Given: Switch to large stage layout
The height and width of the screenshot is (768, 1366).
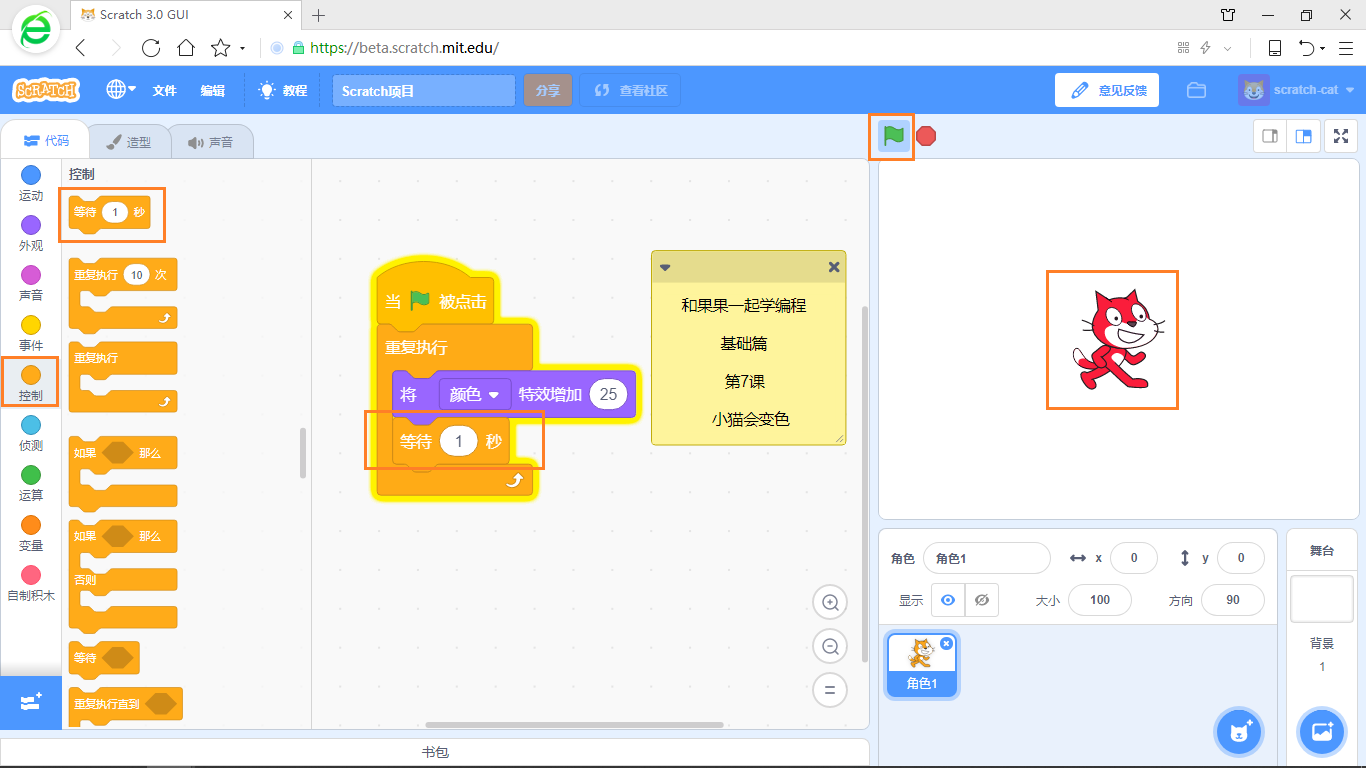Looking at the screenshot, I should [x=1303, y=136].
